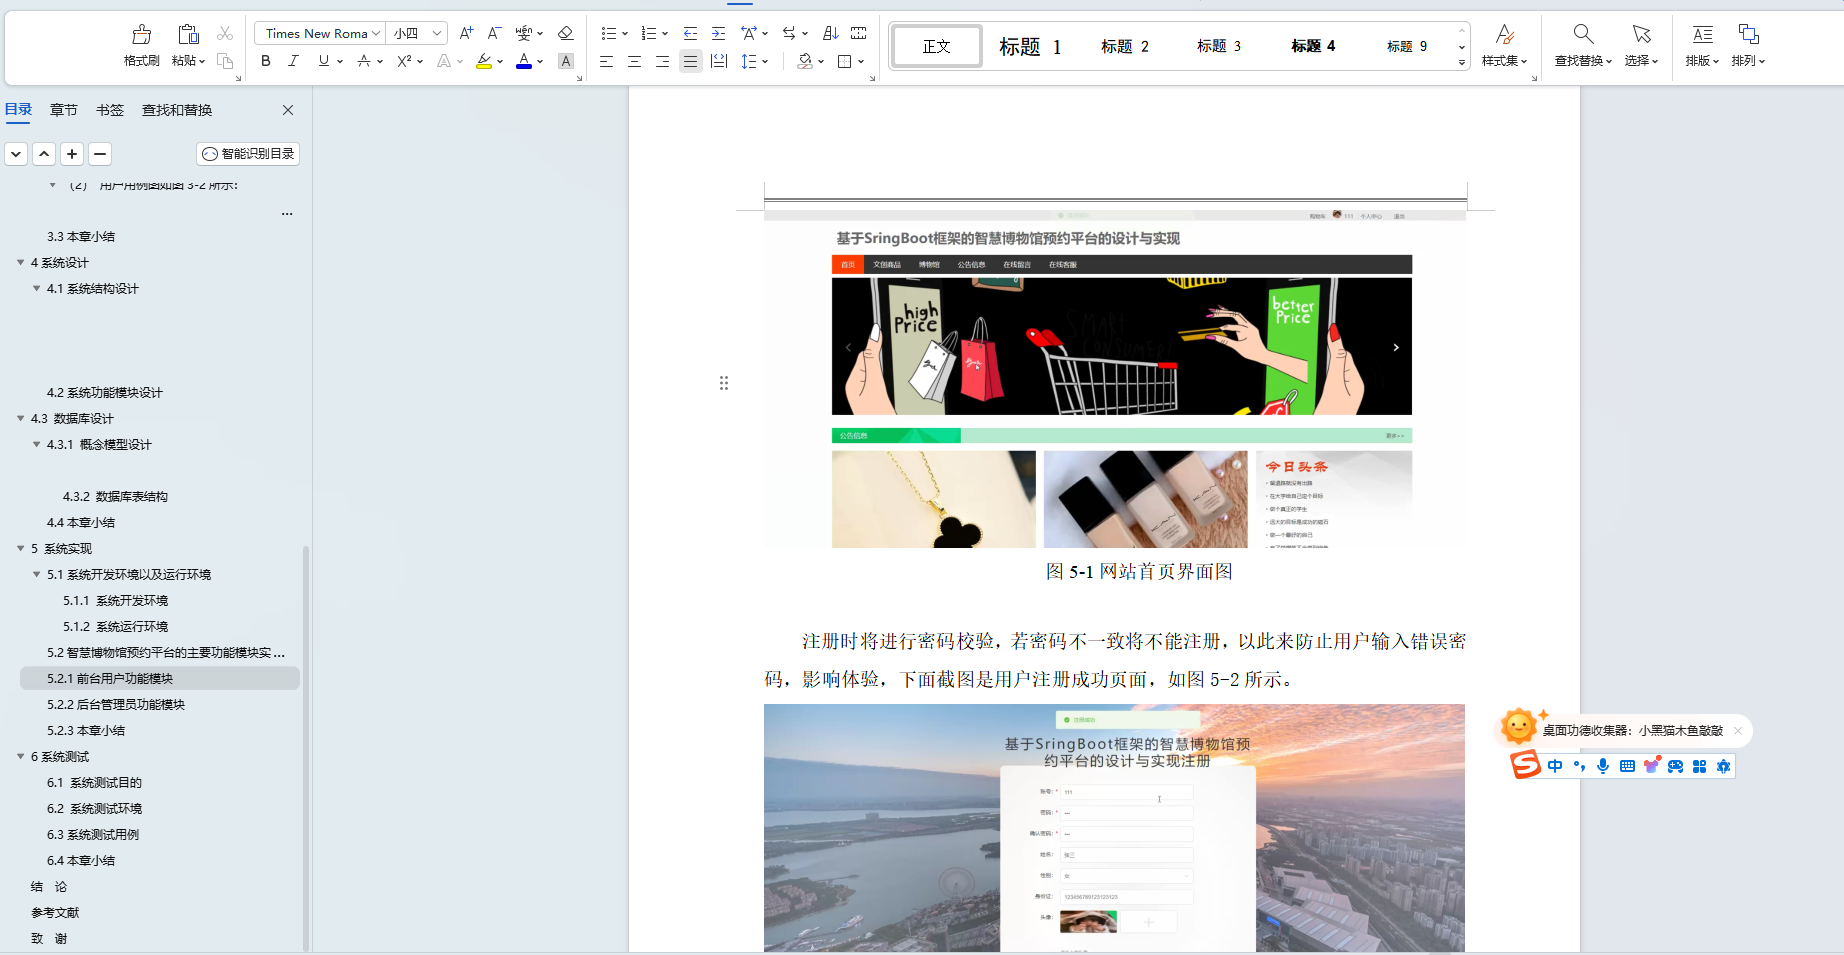Toggle underline formatting
Image resolution: width=1844 pixels, height=955 pixels.
323,61
